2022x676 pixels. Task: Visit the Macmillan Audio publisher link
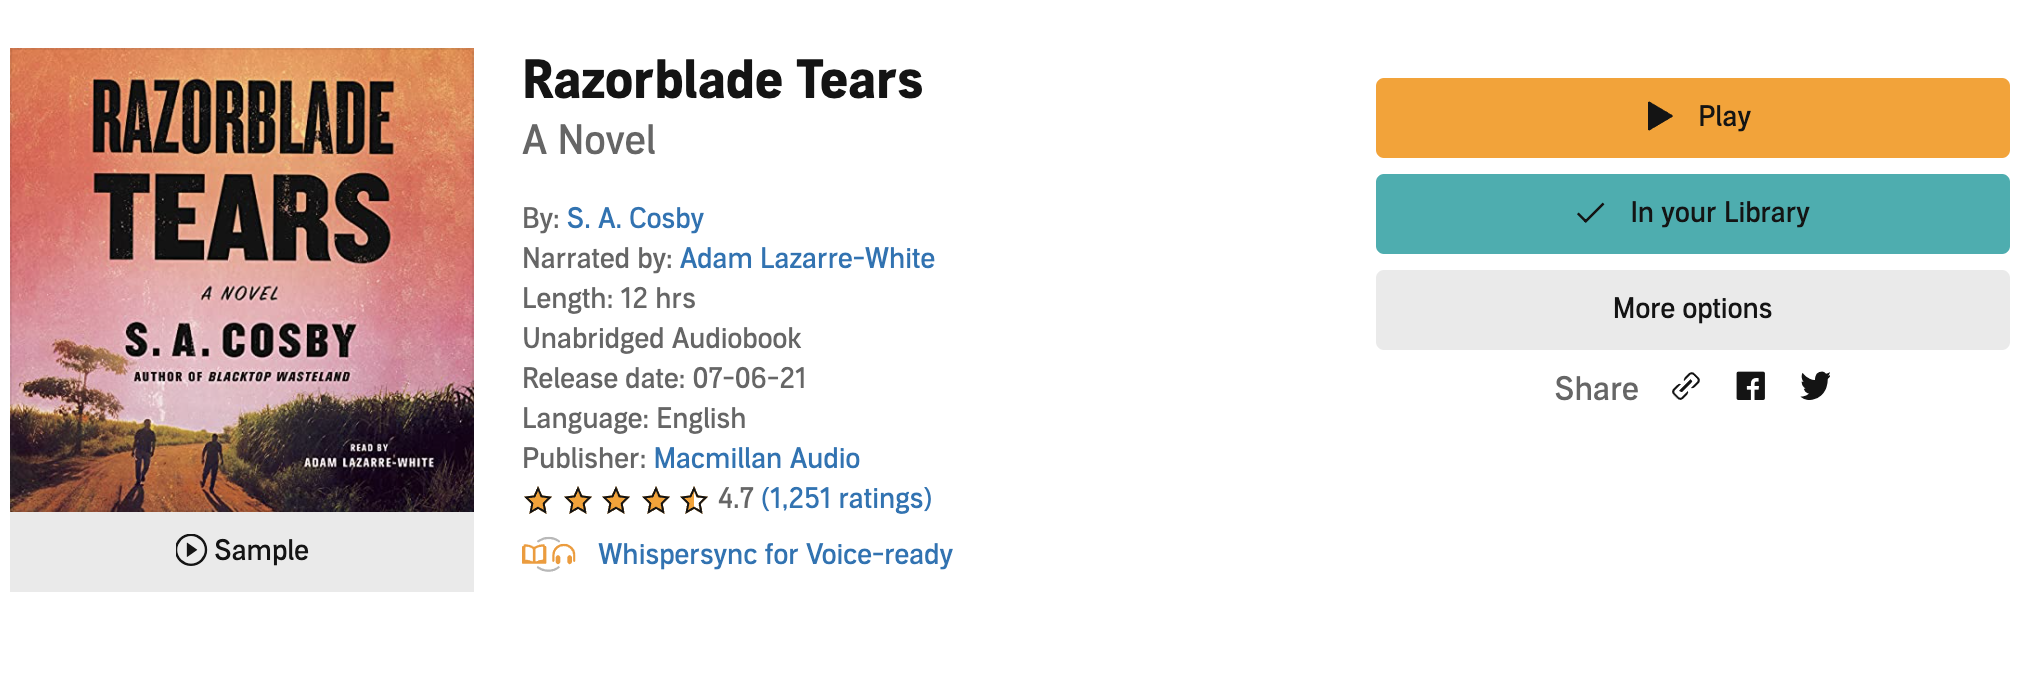pyautogui.click(x=757, y=458)
